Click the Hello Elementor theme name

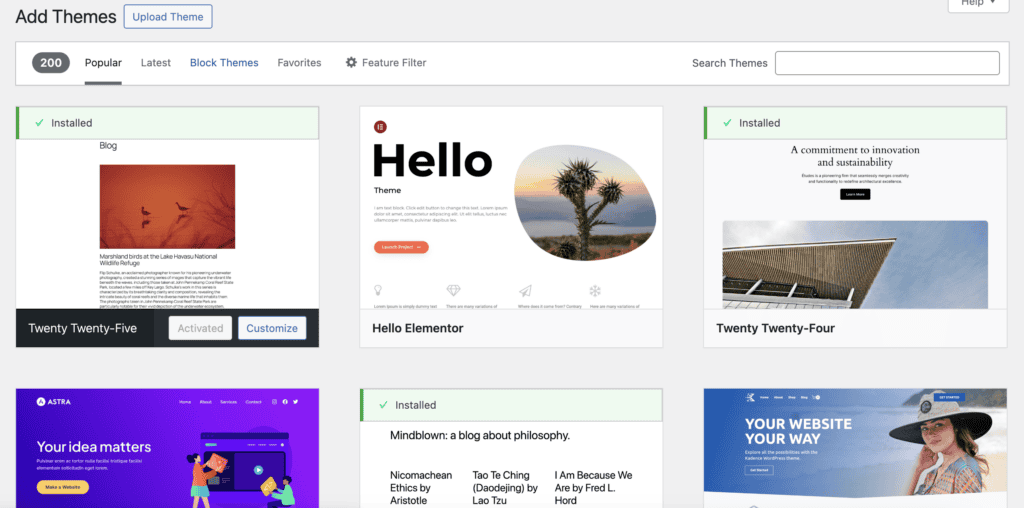pyautogui.click(x=418, y=328)
